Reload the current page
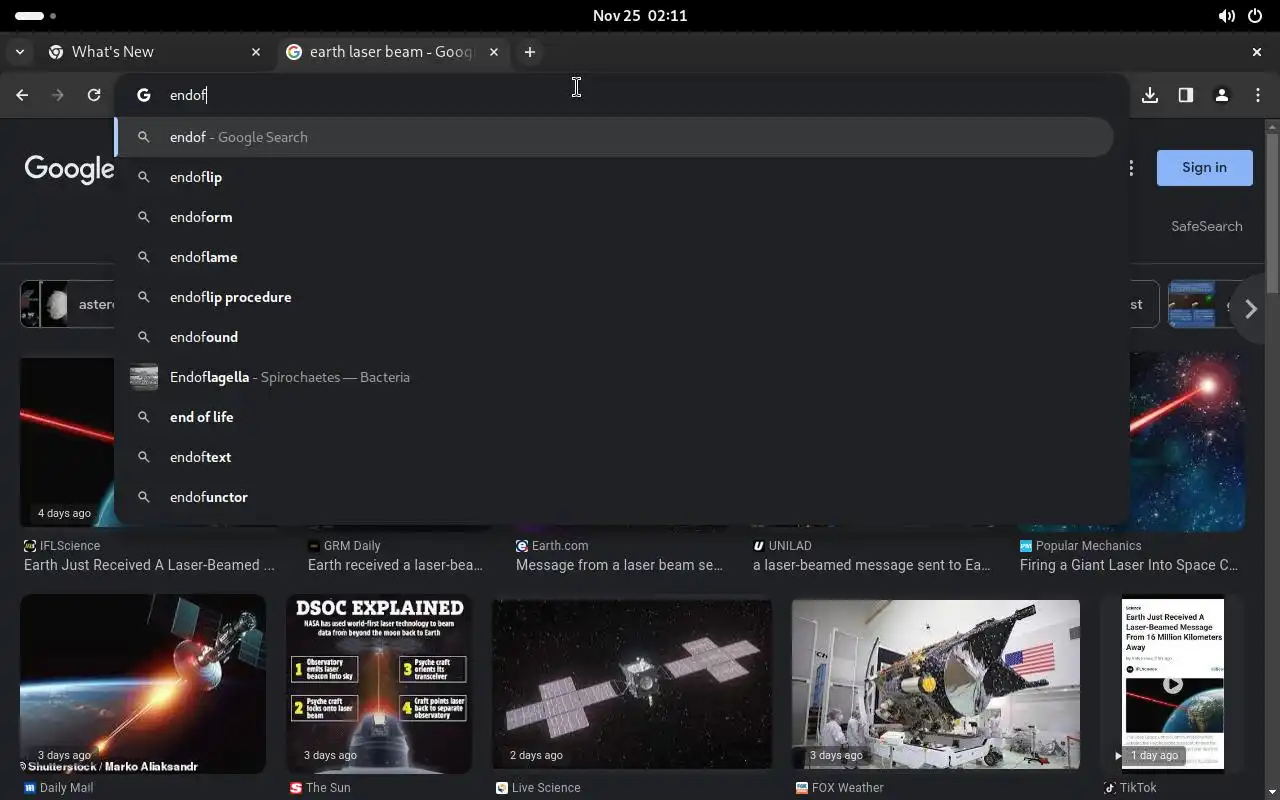The height and width of the screenshot is (800, 1280). pyautogui.click(x=94, y=95)
